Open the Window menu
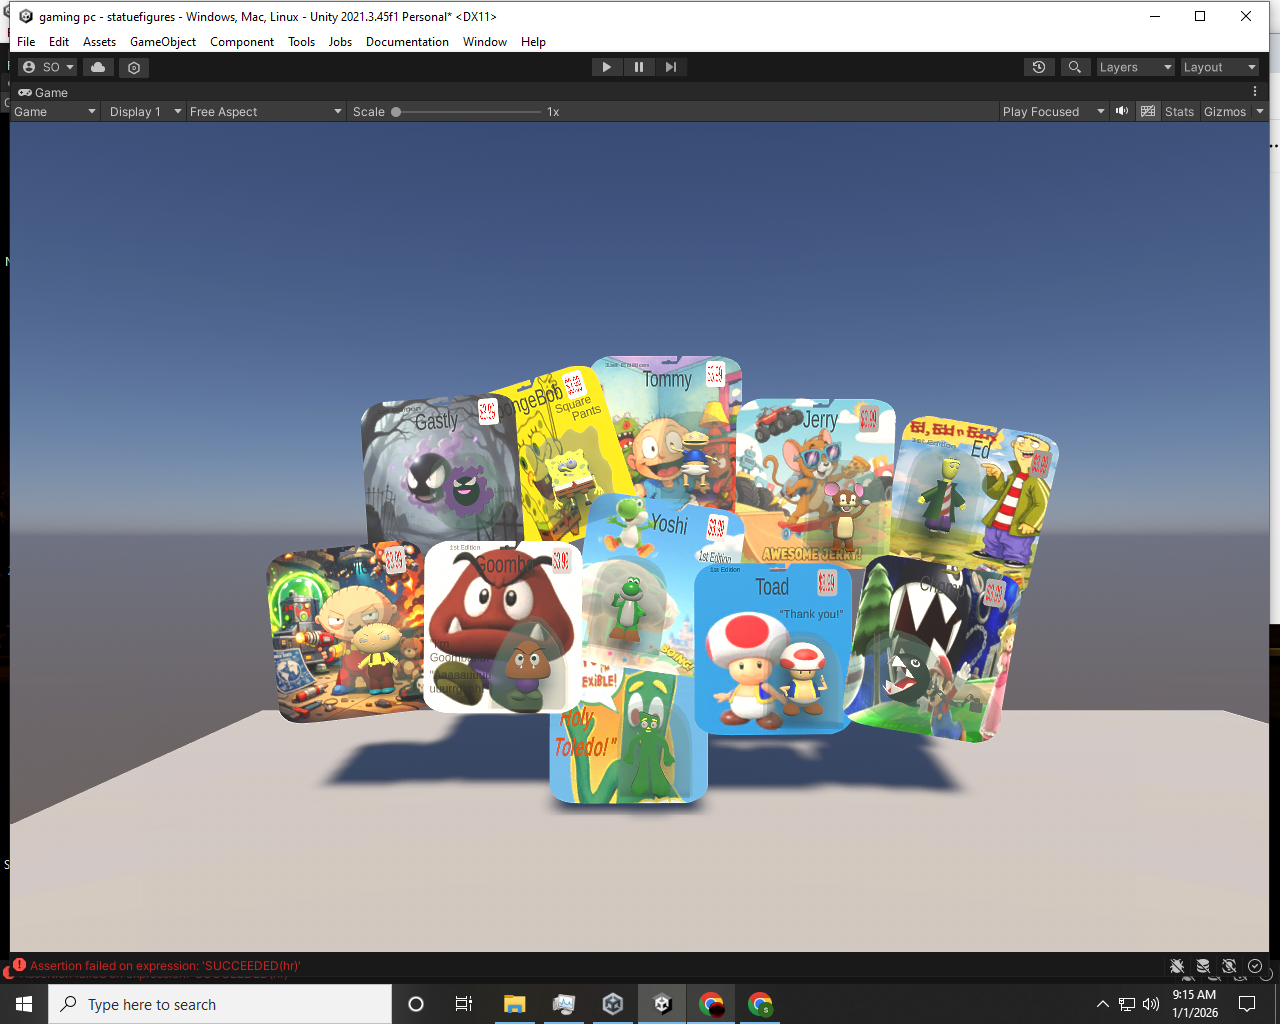 (x=485, y=42)
